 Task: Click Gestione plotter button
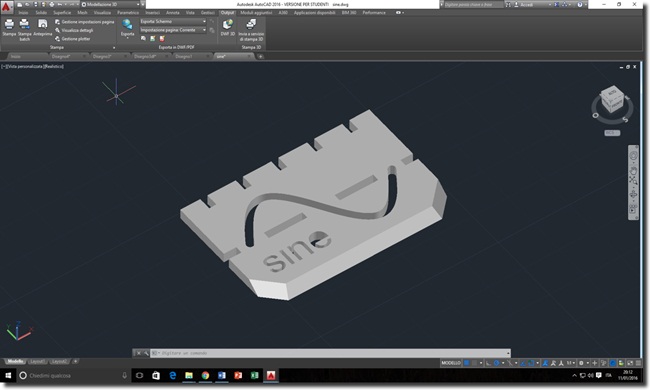73,39
